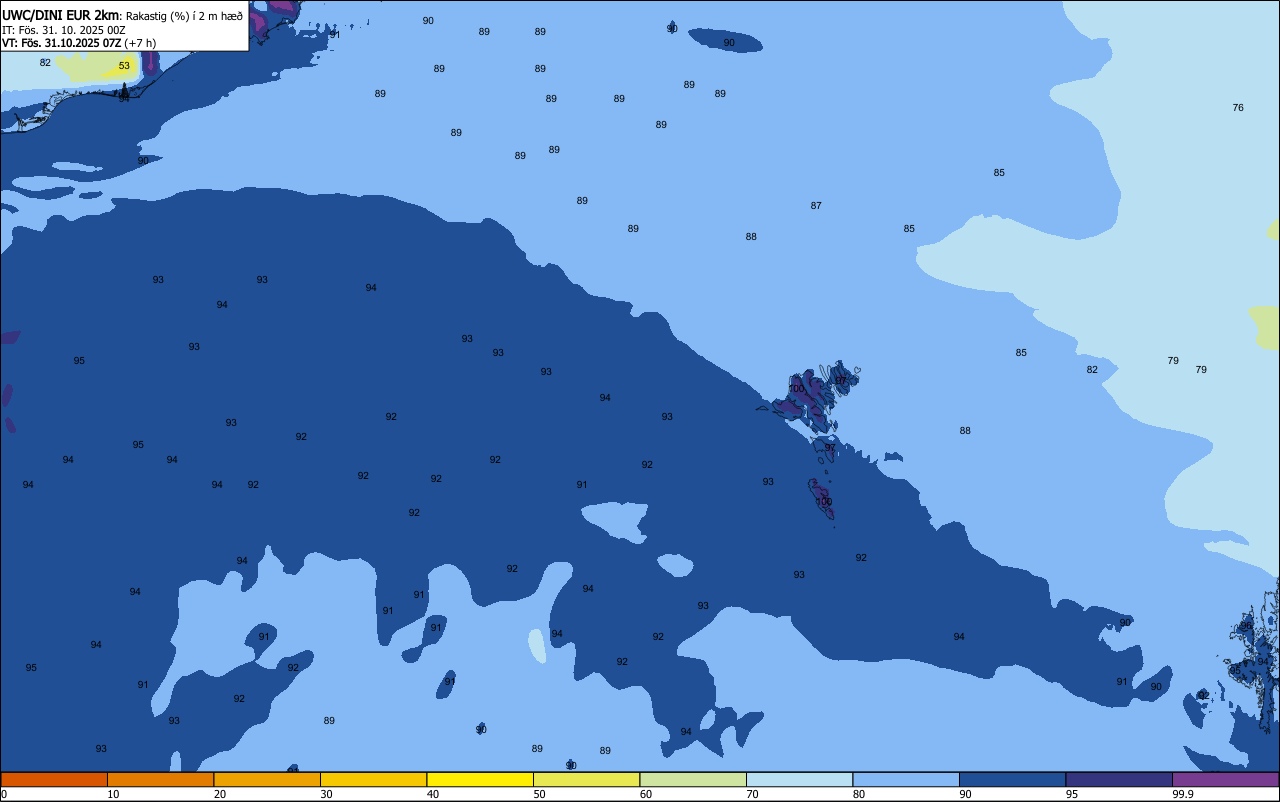This screenshot has height=802, width=1280.
Task: Click the '50' legend tick label
Action: tap(539, 794)
